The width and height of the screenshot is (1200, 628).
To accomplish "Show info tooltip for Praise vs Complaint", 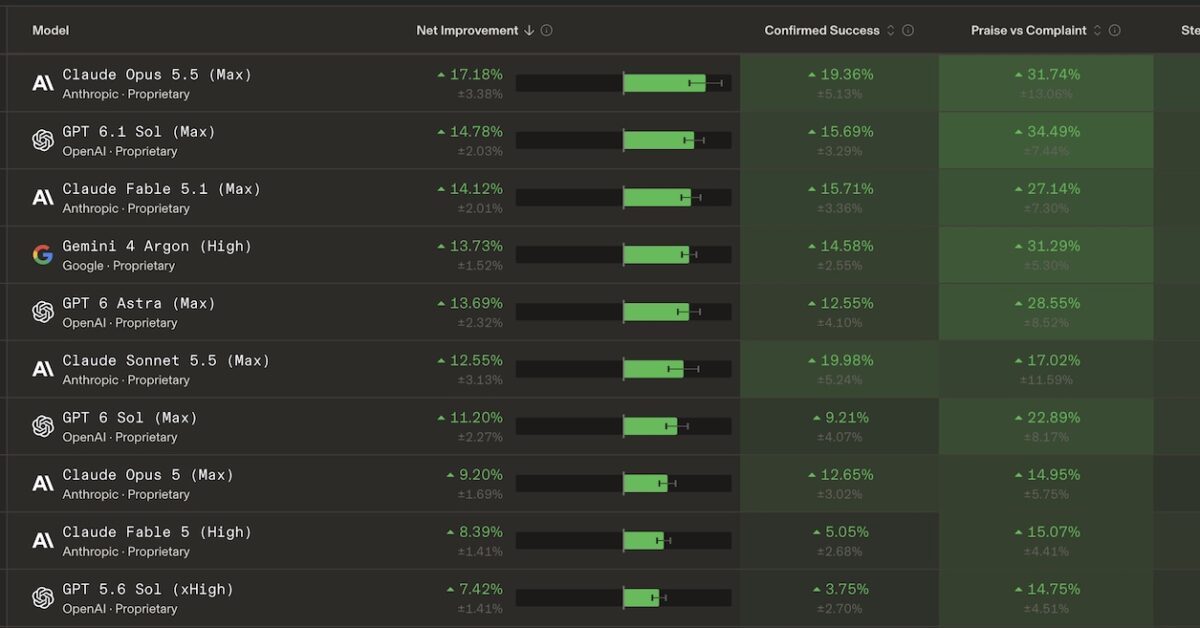I will 1115,30.
